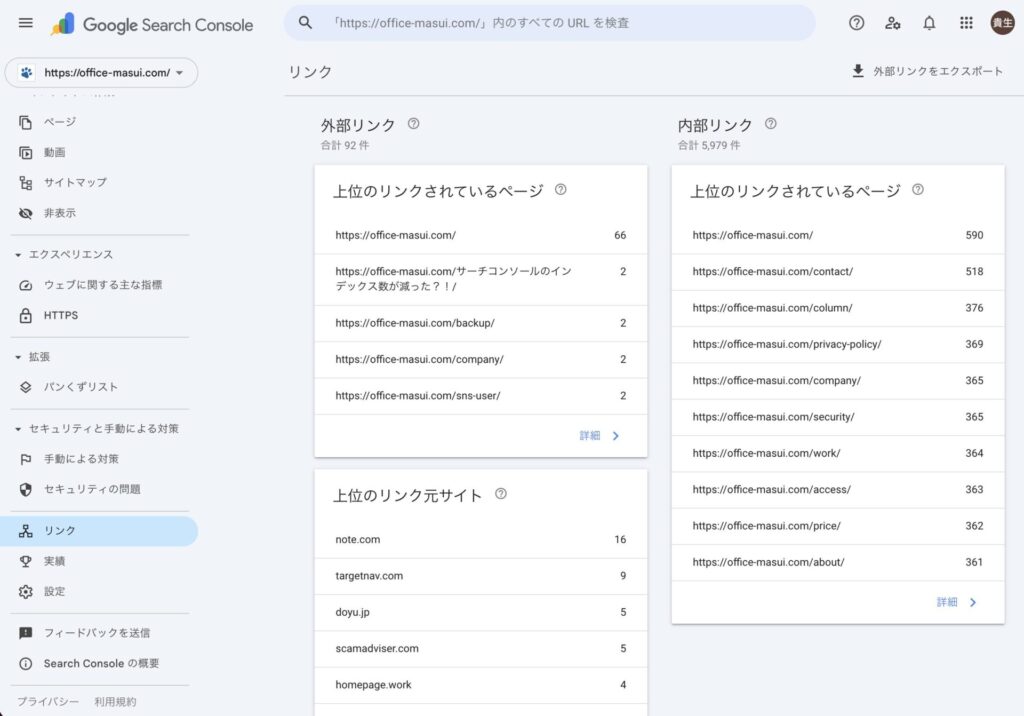
Task: Open the notifications bell
Action: pyautogui.click(x=929, y=23)
